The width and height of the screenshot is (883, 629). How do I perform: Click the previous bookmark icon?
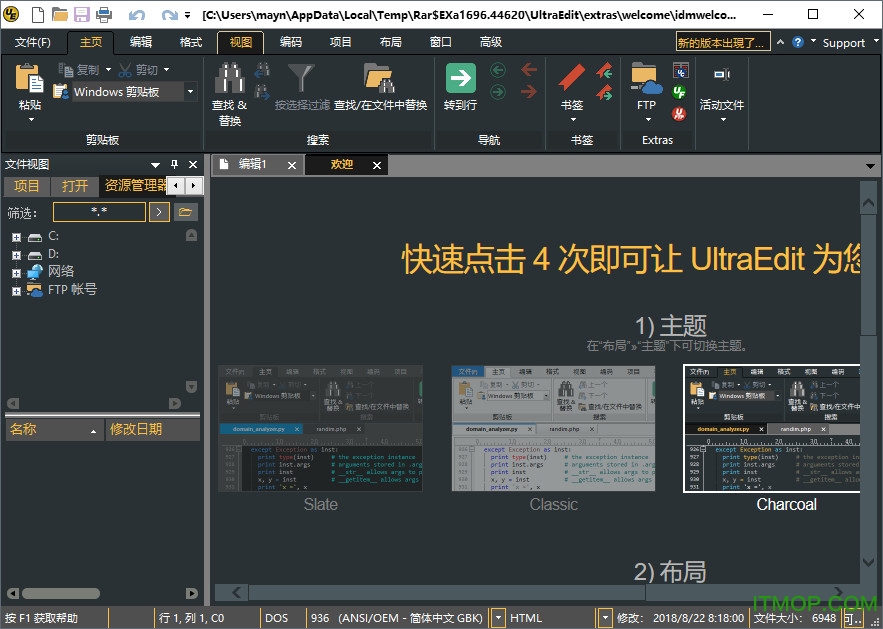pyautogui.click(x=605, y=70)
